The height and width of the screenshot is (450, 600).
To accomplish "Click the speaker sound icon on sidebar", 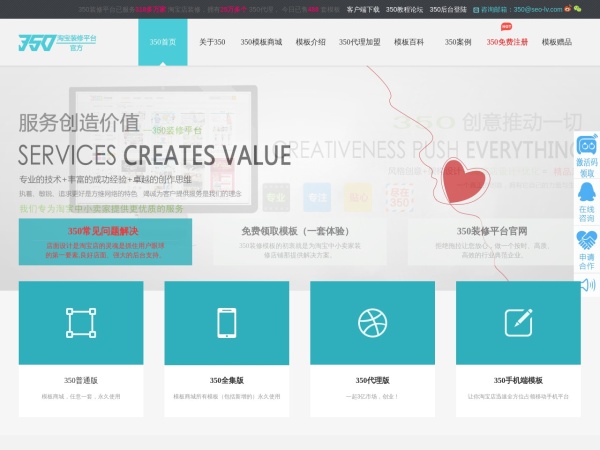I will (588, 285).
